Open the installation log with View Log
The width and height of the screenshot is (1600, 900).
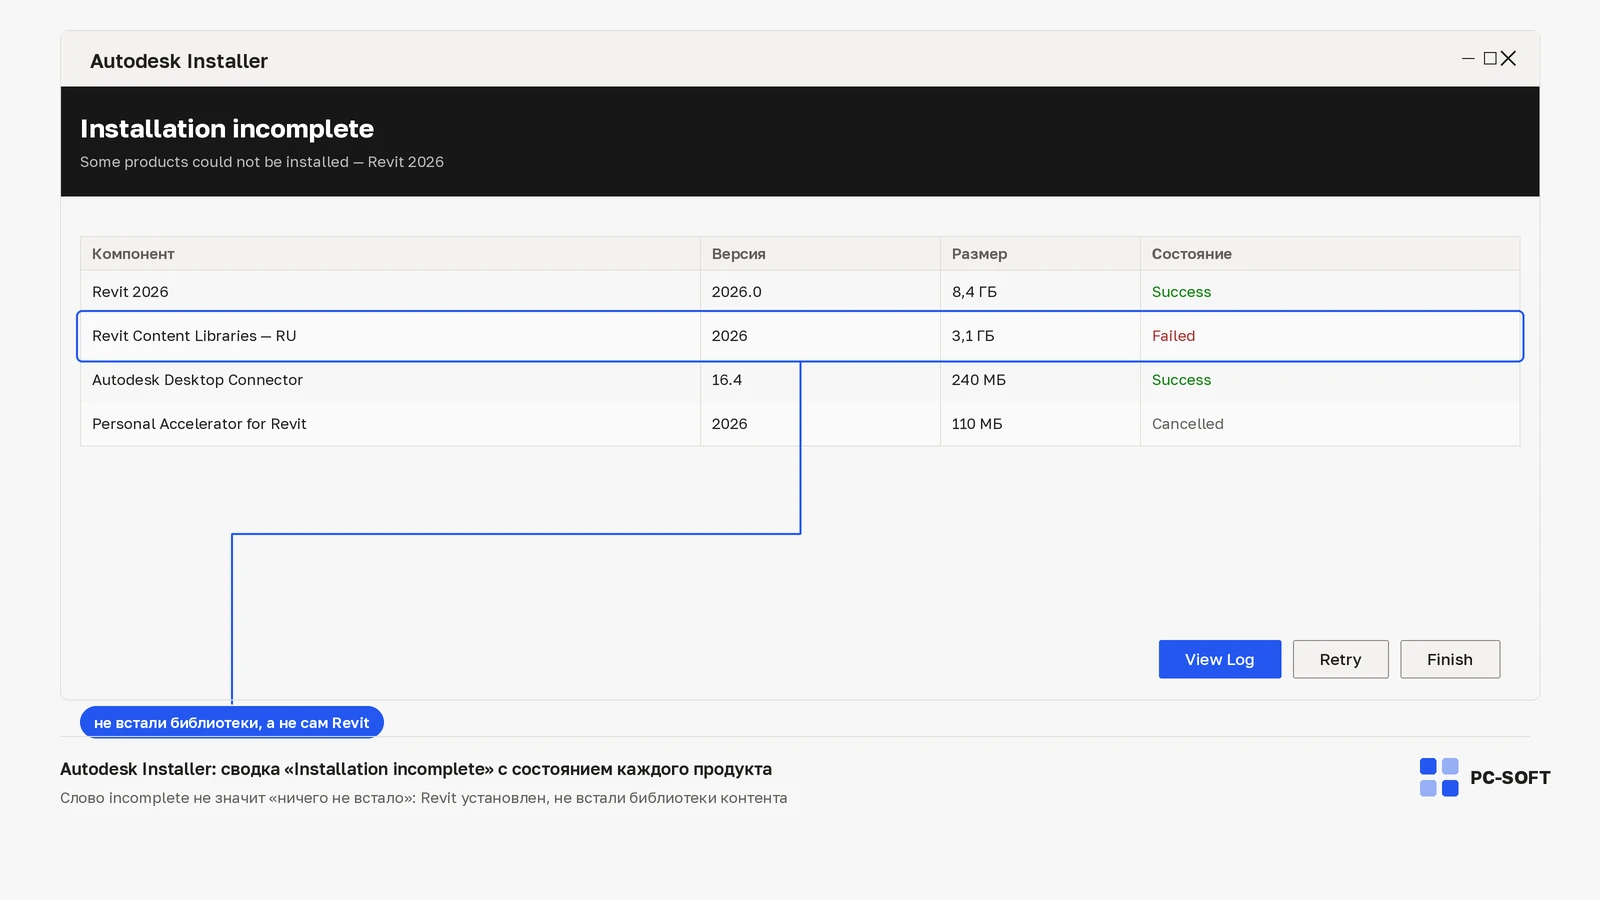click(x=1219, y=659)
